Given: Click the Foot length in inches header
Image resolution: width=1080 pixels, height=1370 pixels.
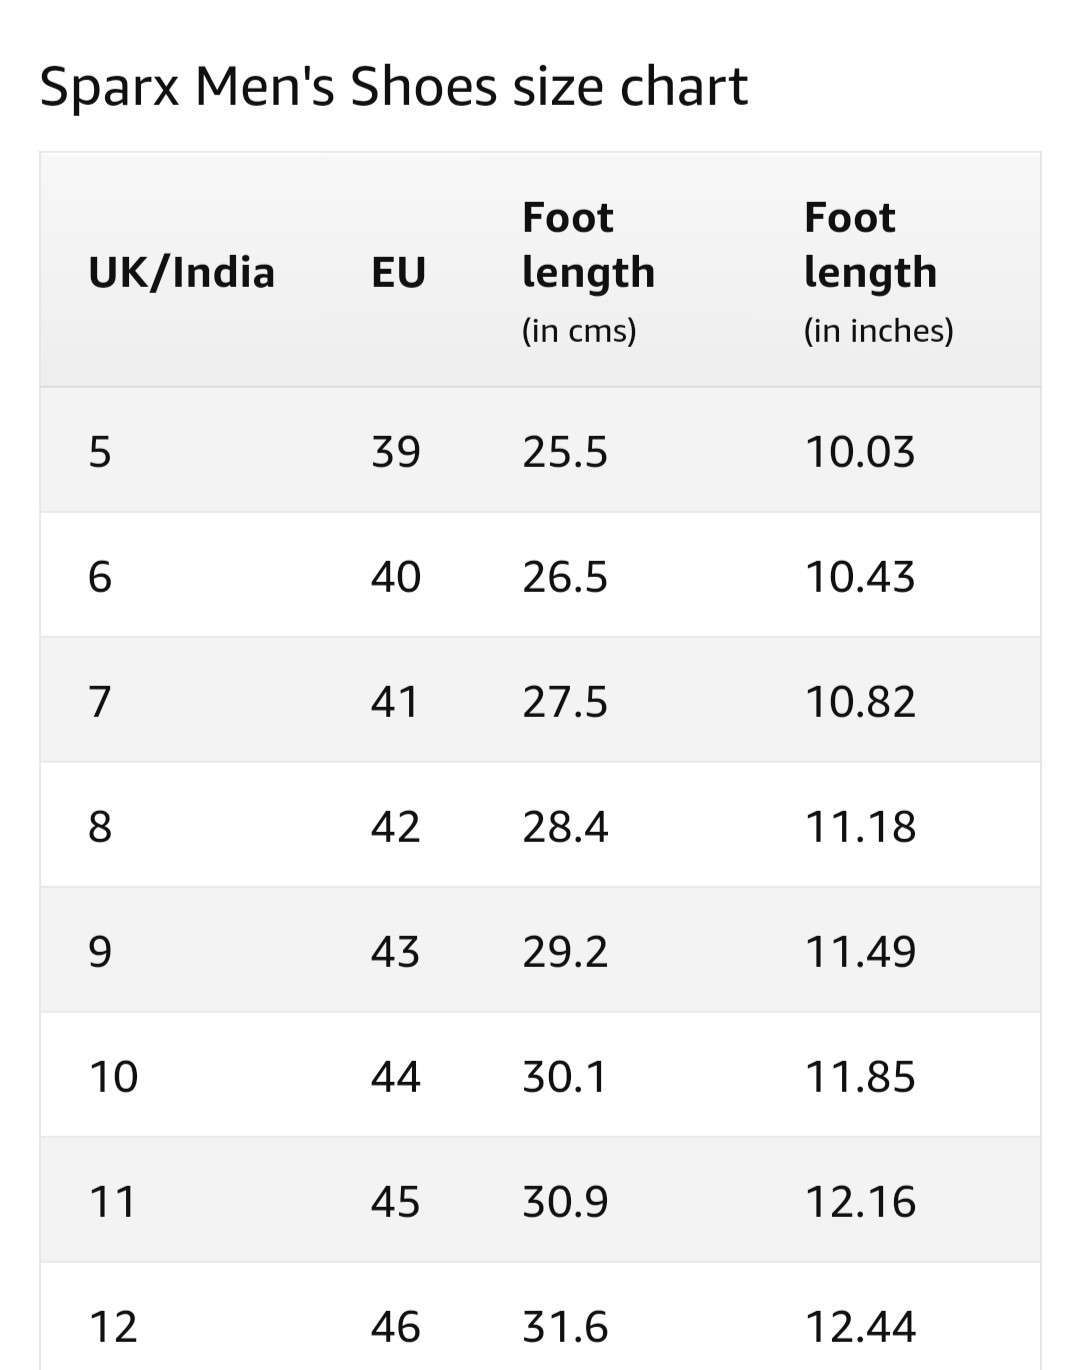Looking at the screenshot, I should click(878, 272).
